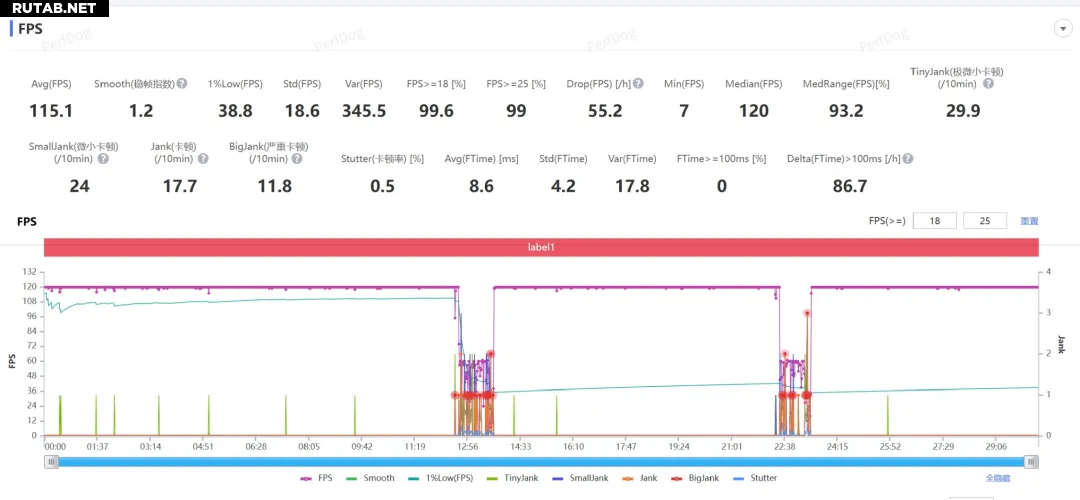Image resolution: width=1080 pixels, height=500 pixels.
Task: Click help icon beside Drop(FPS) [/h]
Action: pos(638,84)
